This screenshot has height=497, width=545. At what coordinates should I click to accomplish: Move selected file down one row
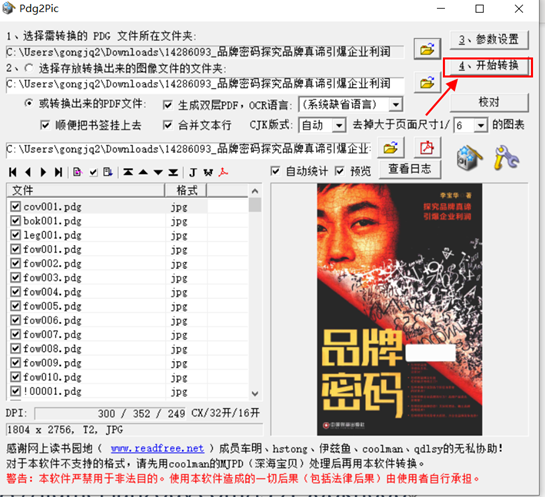tap(158, 172)
